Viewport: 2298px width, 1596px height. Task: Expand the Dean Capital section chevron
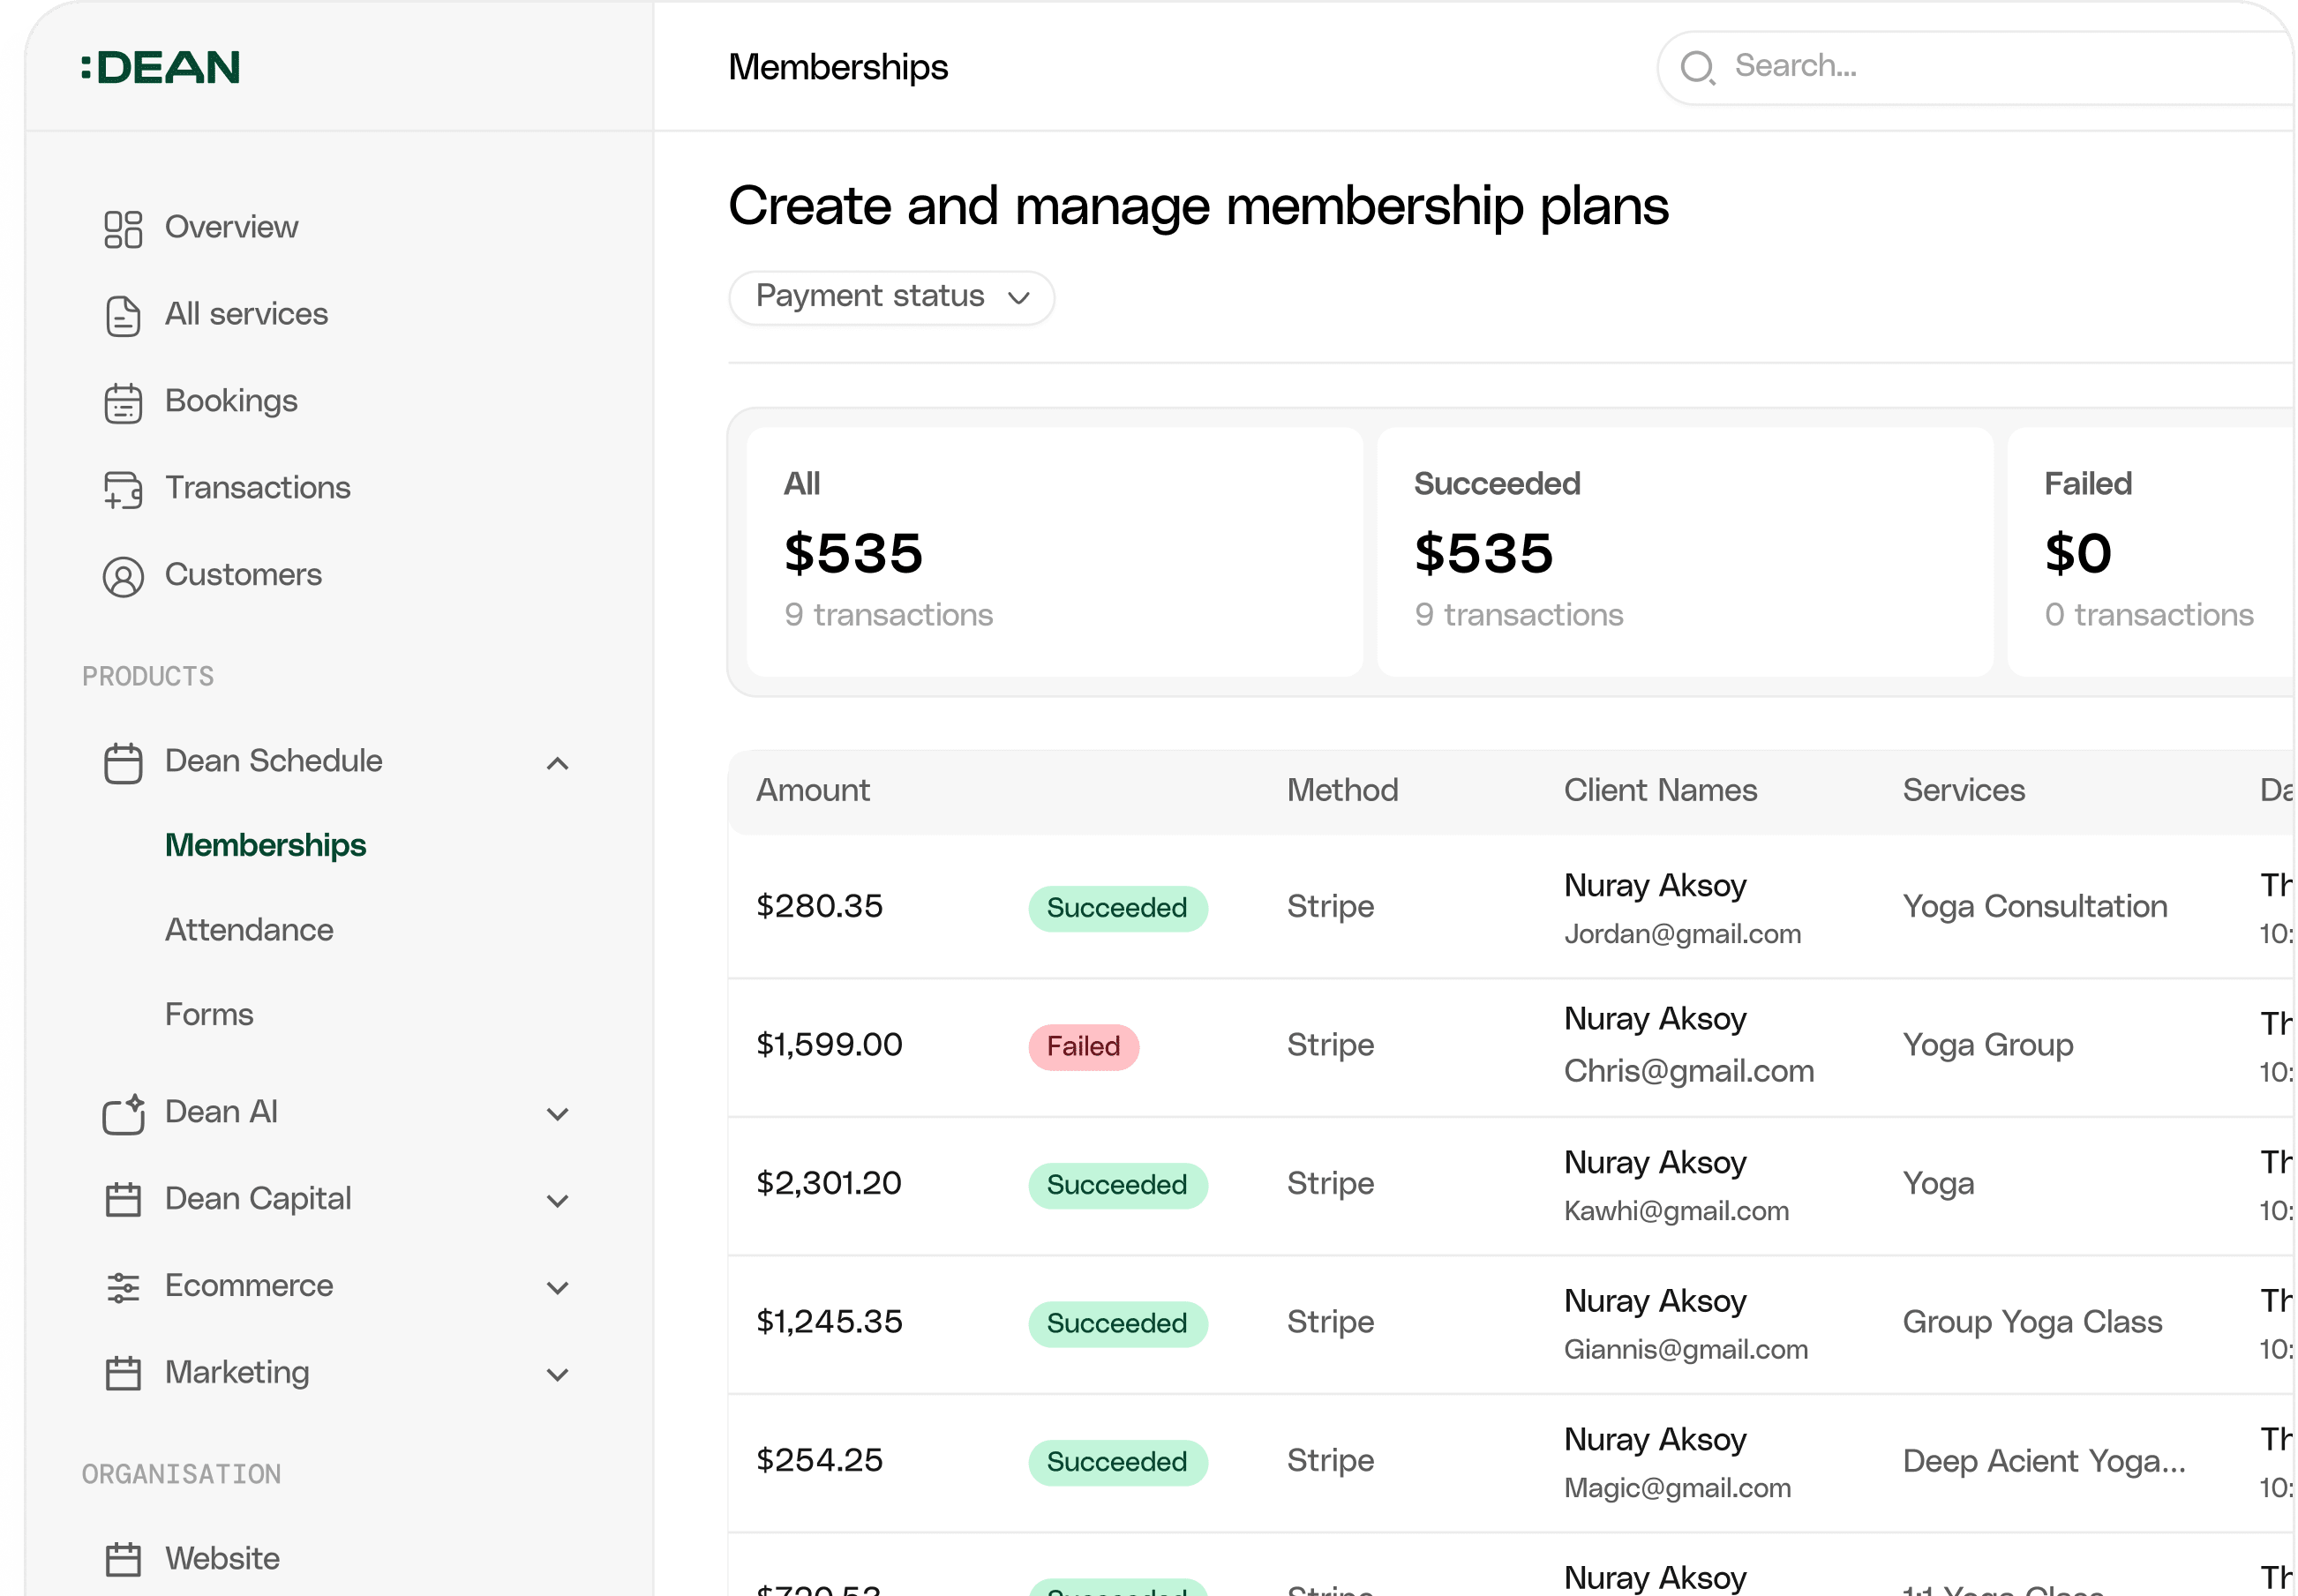point(558,1200)
